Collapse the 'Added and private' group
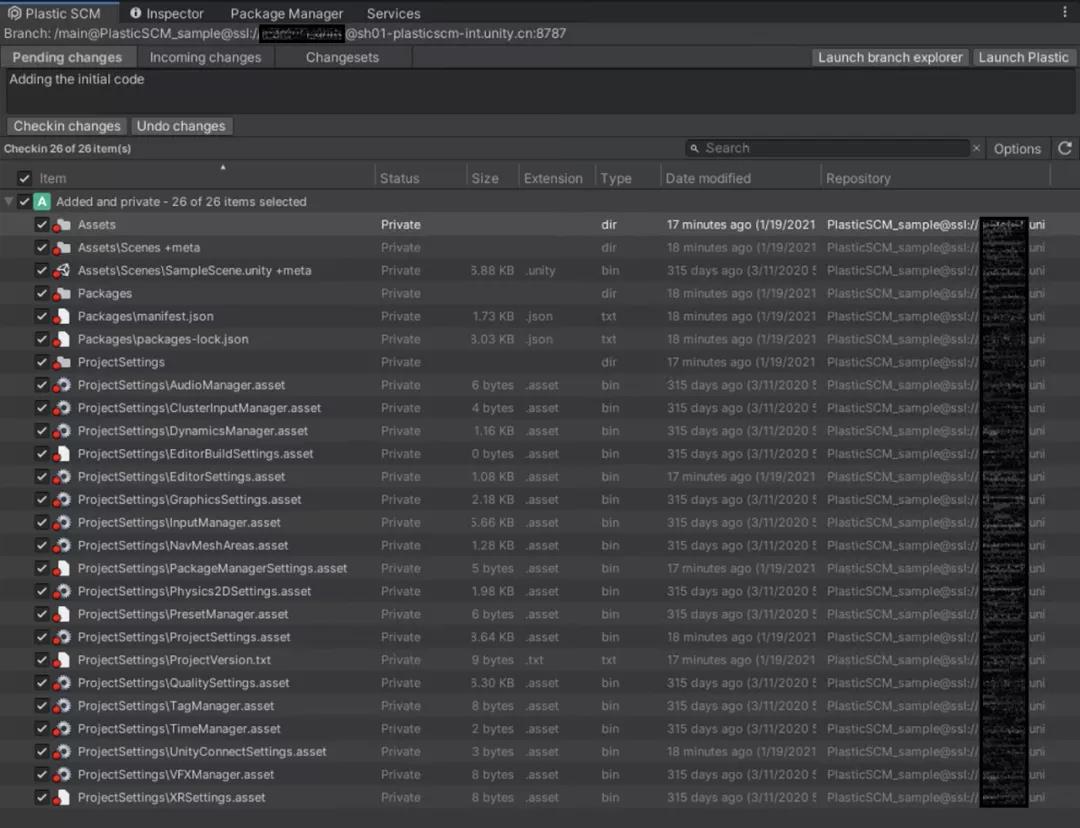 pyautogui.click(x=8, y=201)
